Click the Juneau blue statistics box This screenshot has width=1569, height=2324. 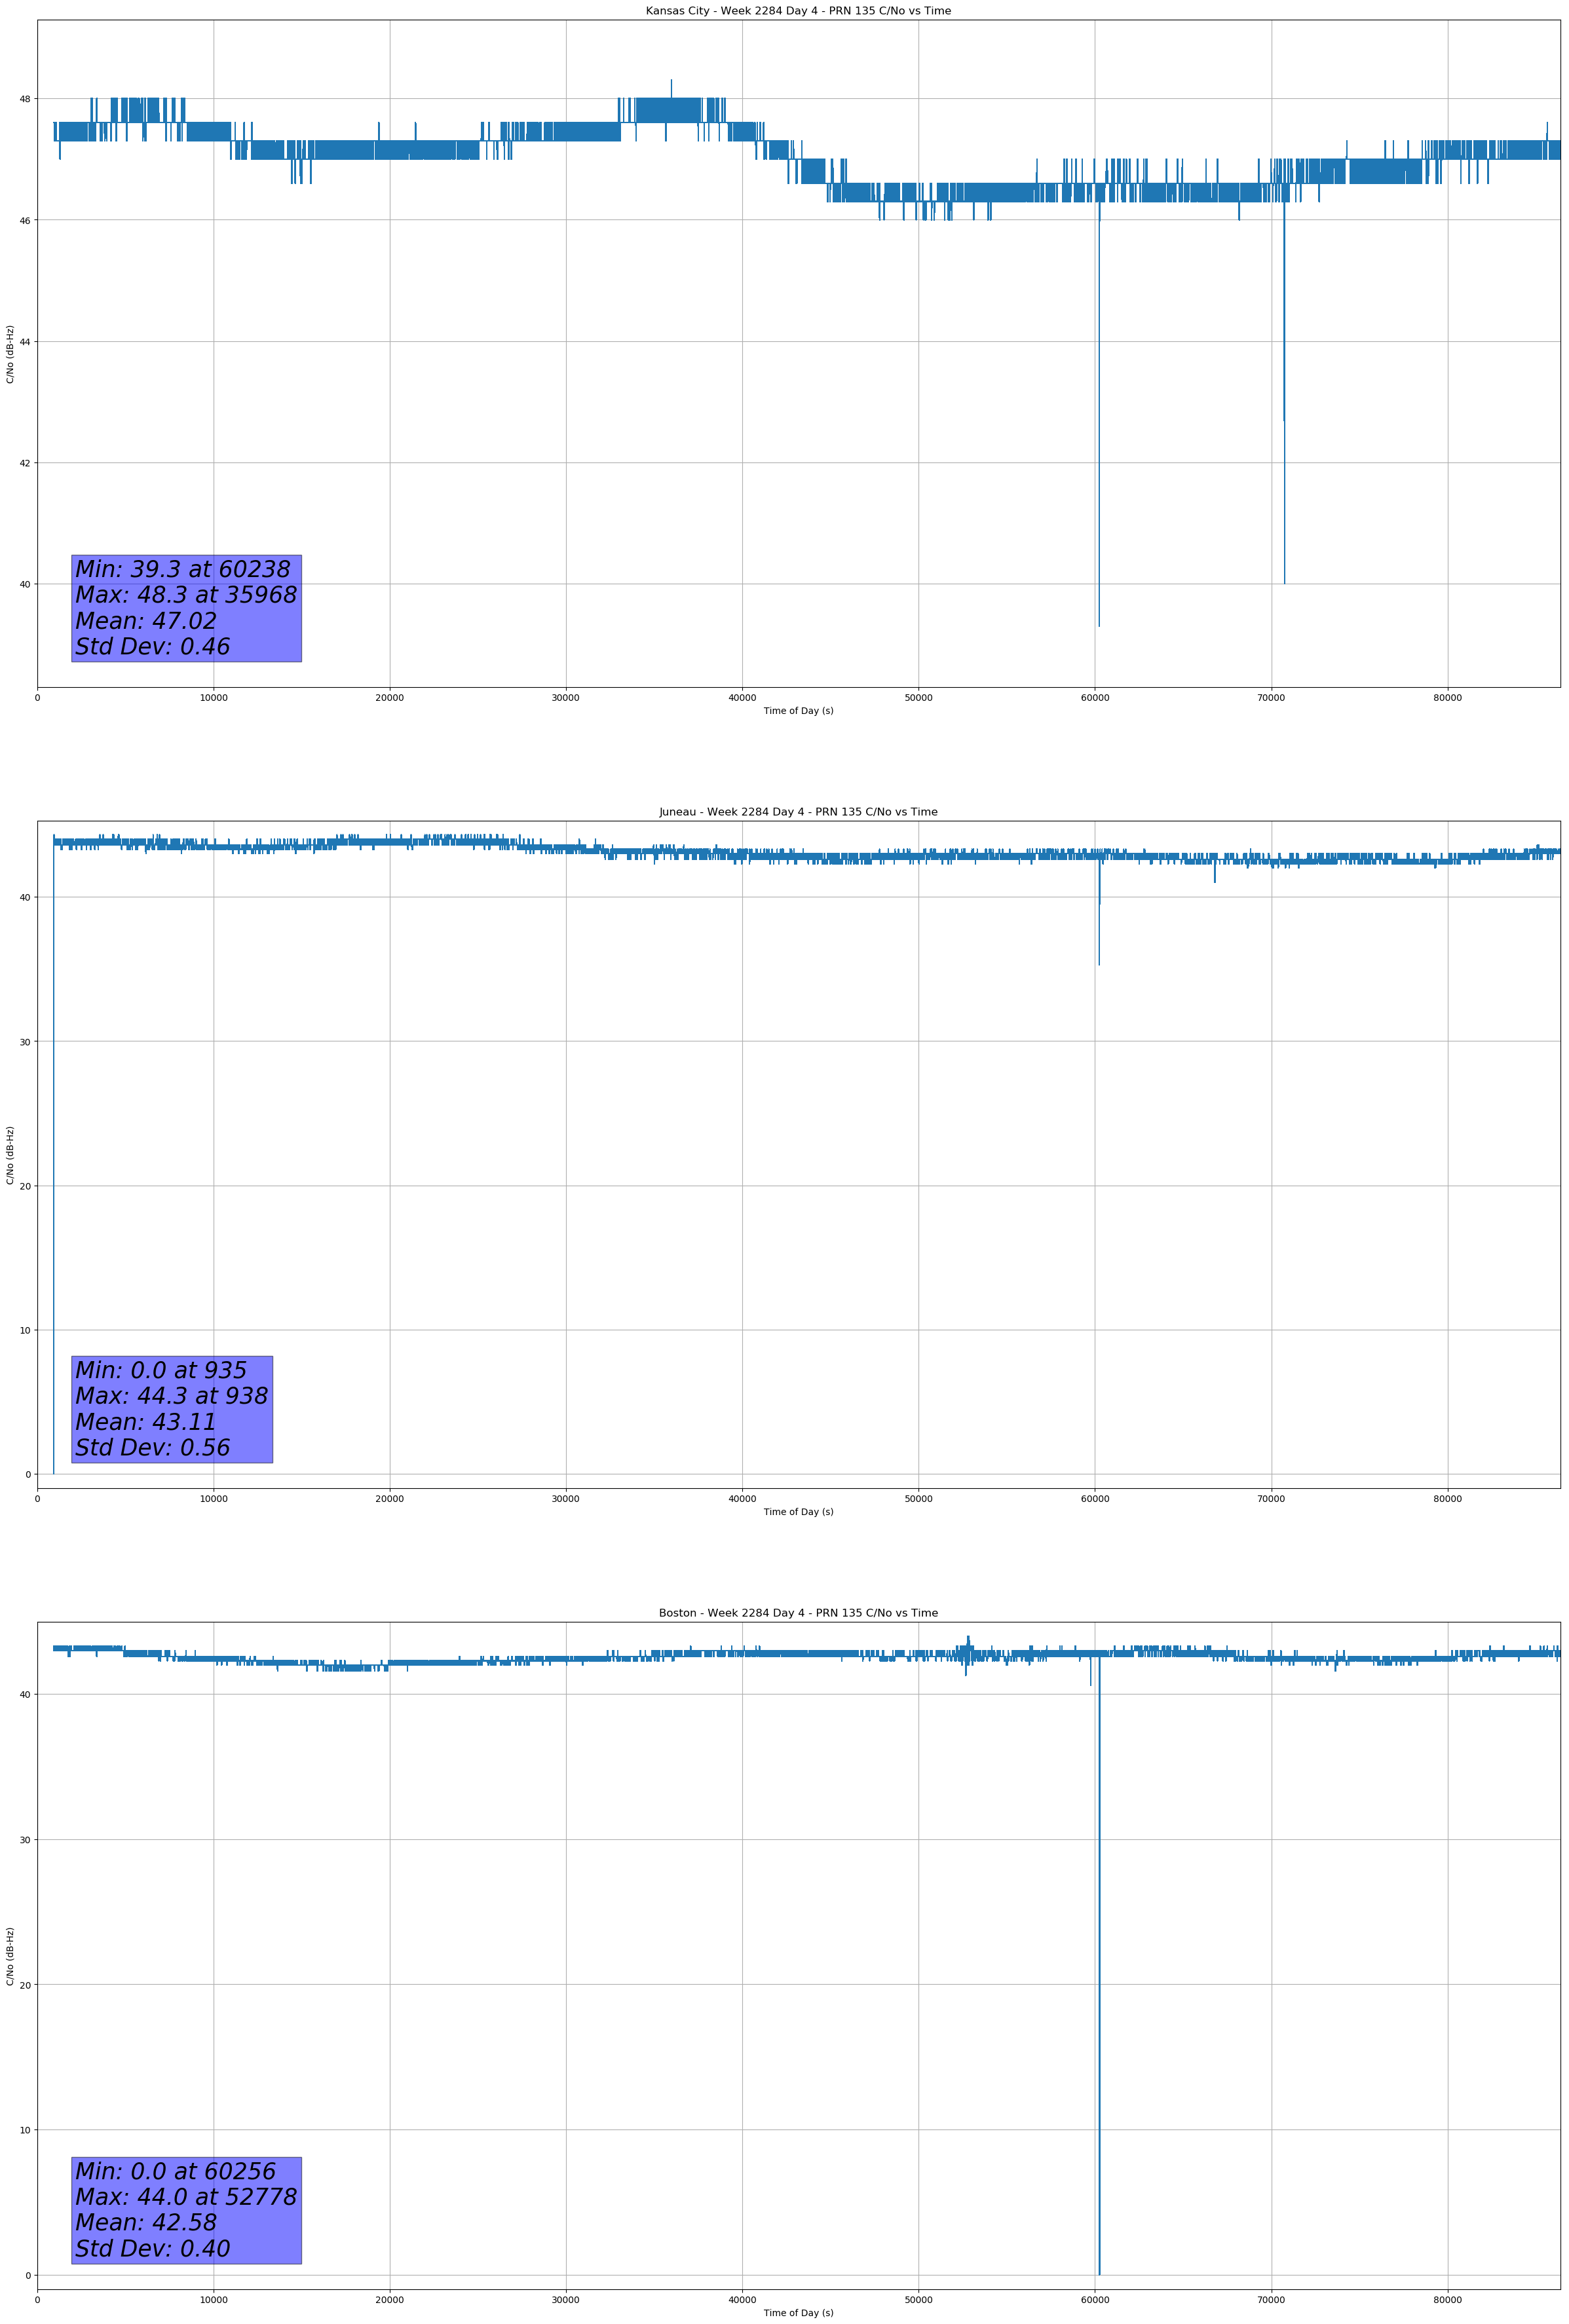pyautogui.click(x=172, y=1409)
